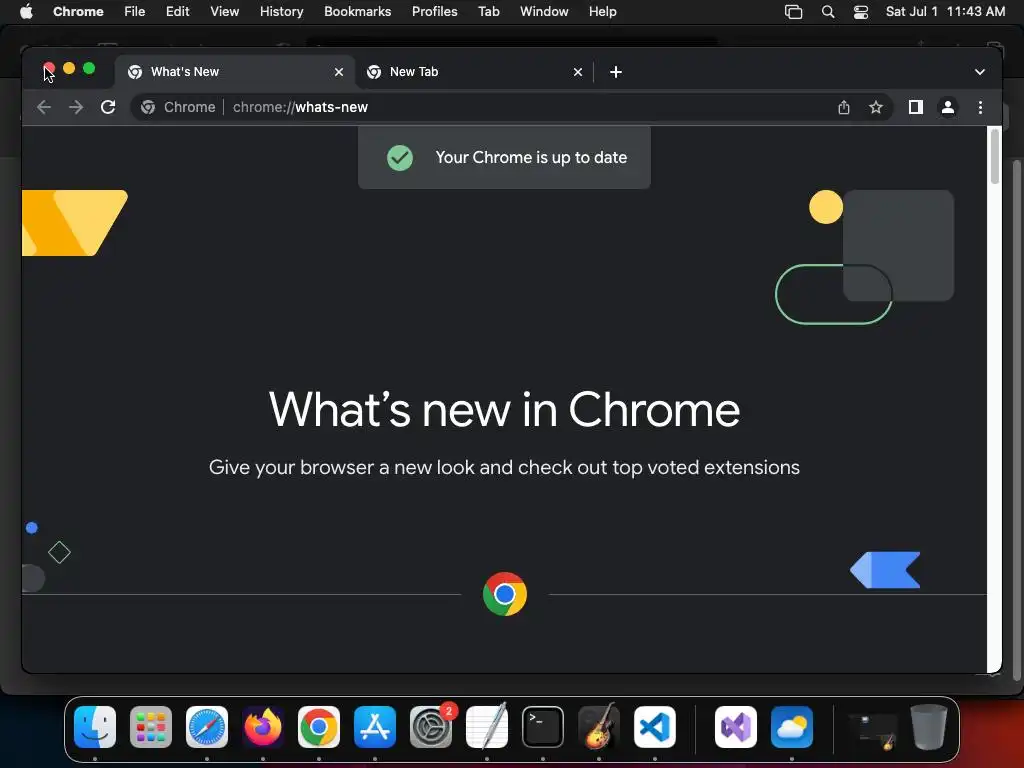This screenshot has width=1024, height=768.
Task: Click Google Chrome in the Dock
Action: [x=319, y=727]
